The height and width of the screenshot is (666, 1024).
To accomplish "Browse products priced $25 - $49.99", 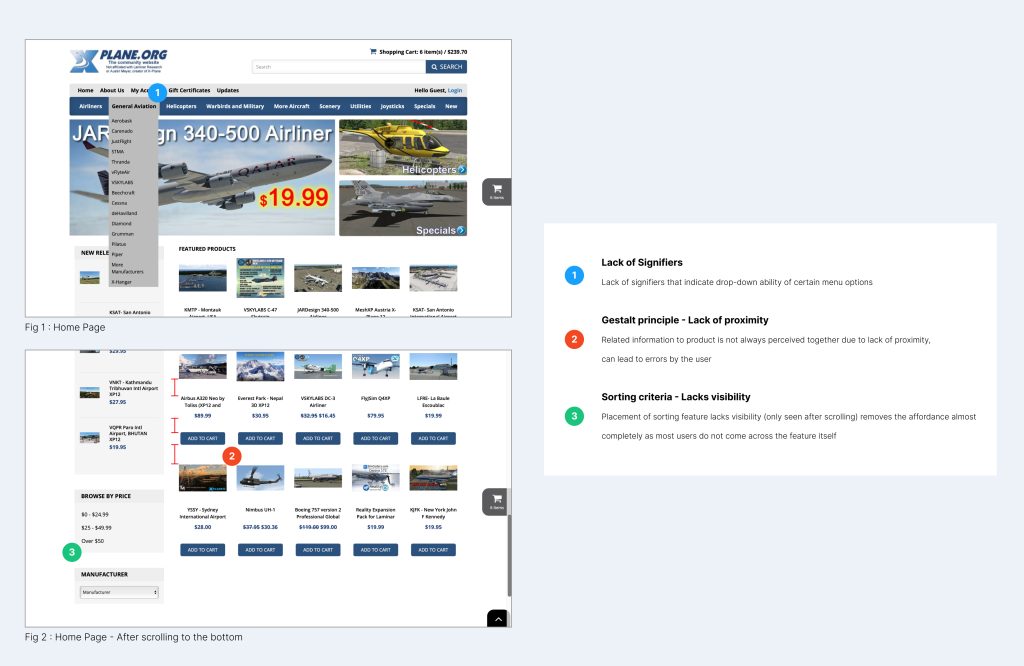I will (x=97, y=528).
